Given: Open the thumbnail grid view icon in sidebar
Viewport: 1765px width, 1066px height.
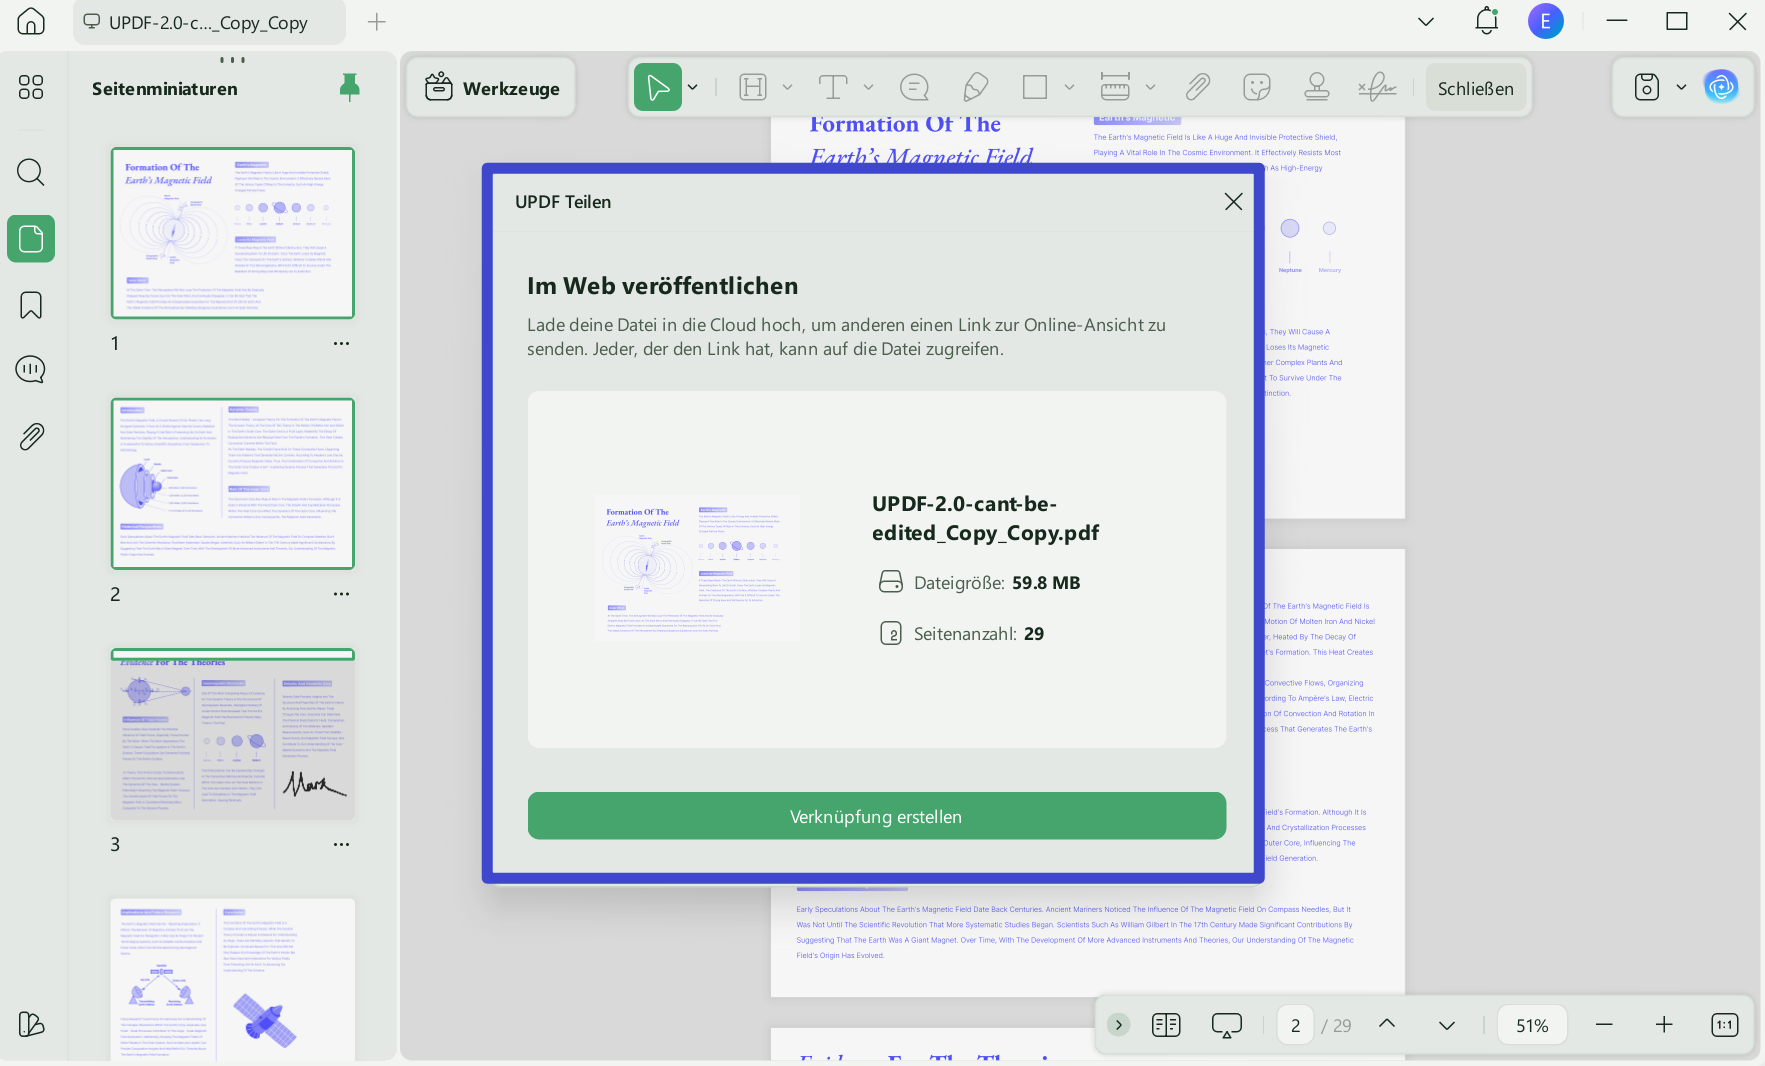Looking at the screenshot, I should [x=31, y=87].
